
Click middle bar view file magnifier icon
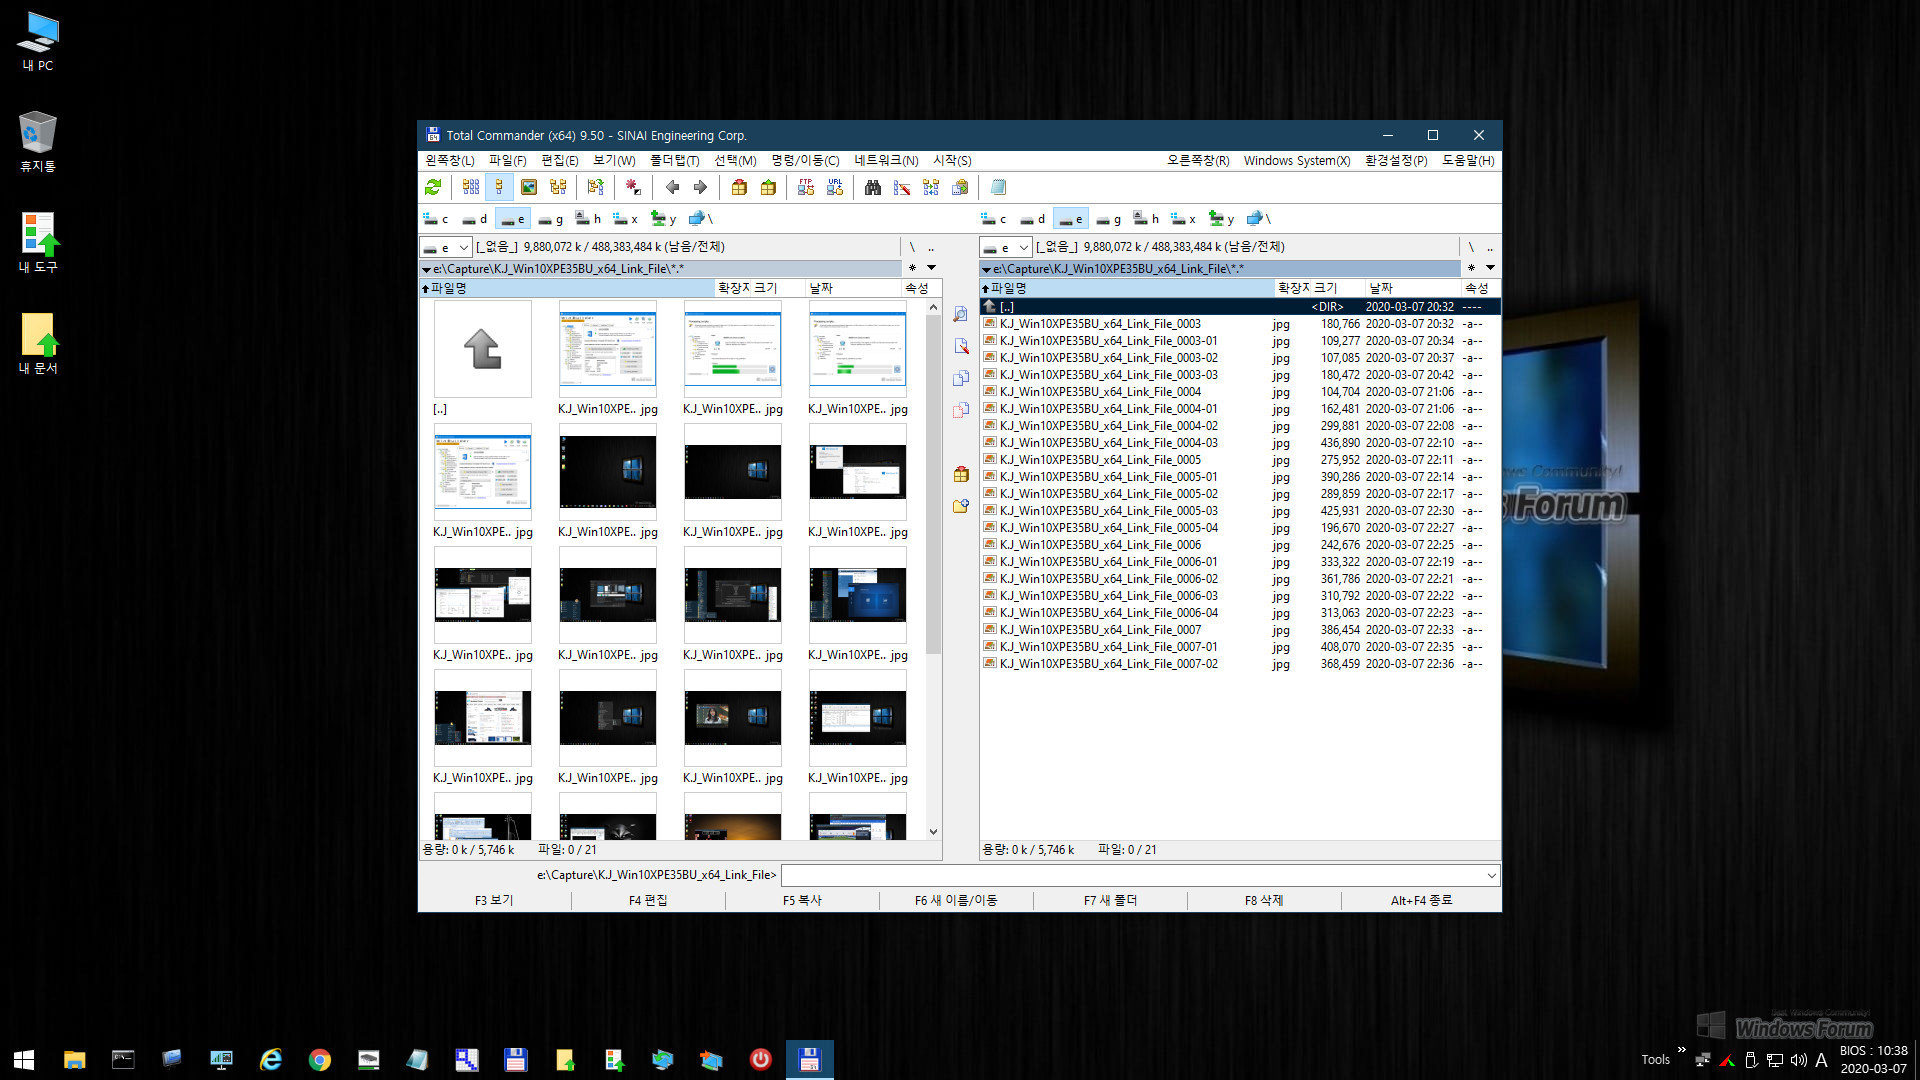[x=961, y=314]
